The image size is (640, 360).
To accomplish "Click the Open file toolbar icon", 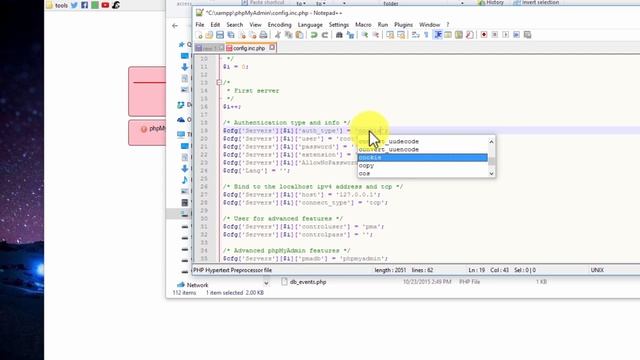I will click(x=209, y=35).
